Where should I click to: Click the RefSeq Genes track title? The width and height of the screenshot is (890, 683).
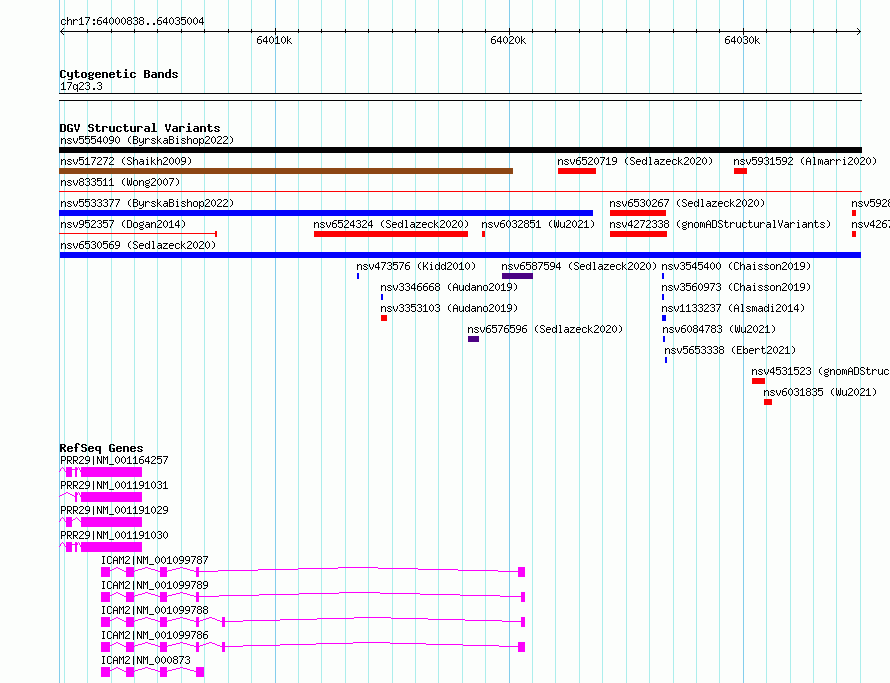coord(102,448)
